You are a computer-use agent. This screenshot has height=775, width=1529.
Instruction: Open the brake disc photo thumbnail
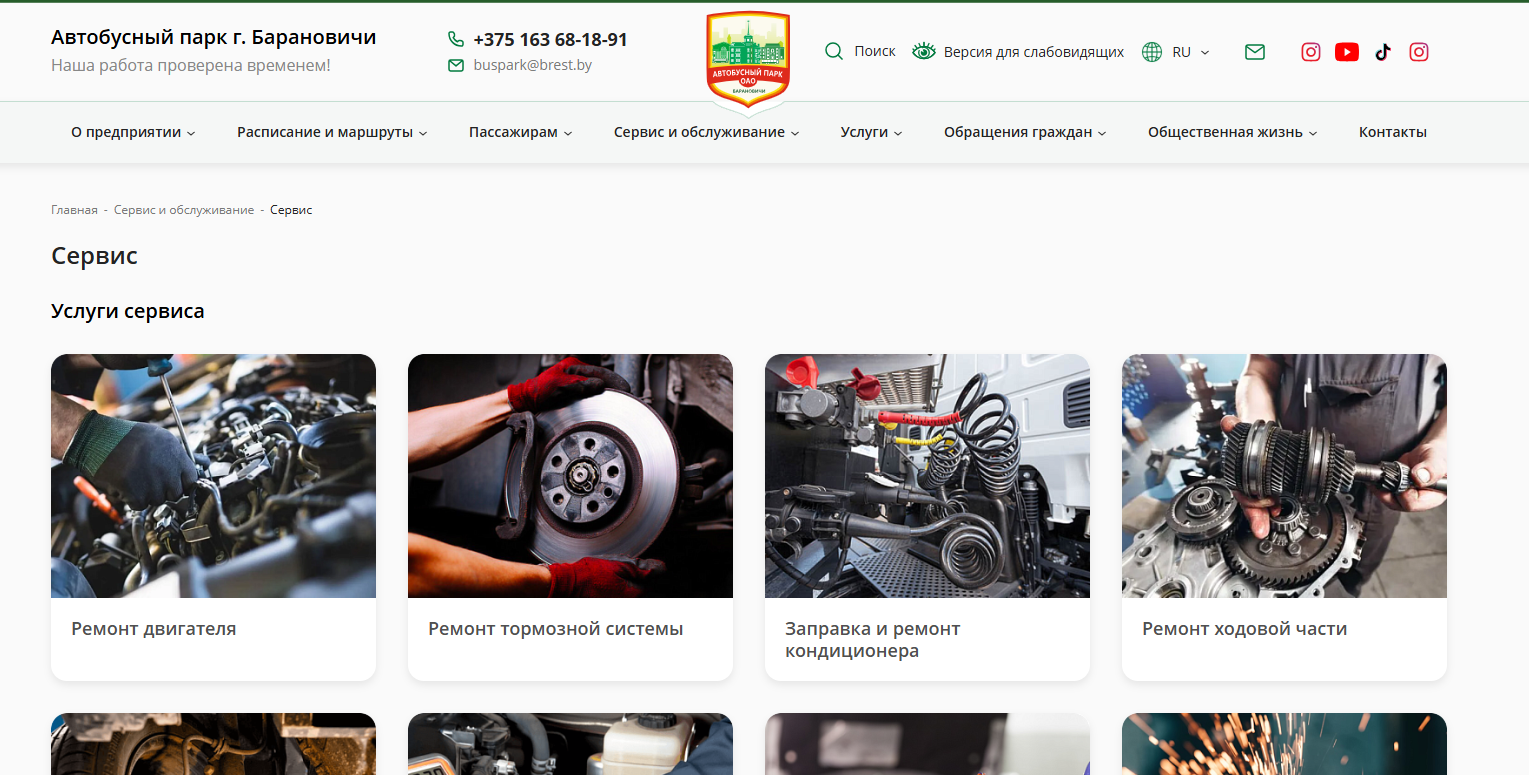tap(570, 476)
